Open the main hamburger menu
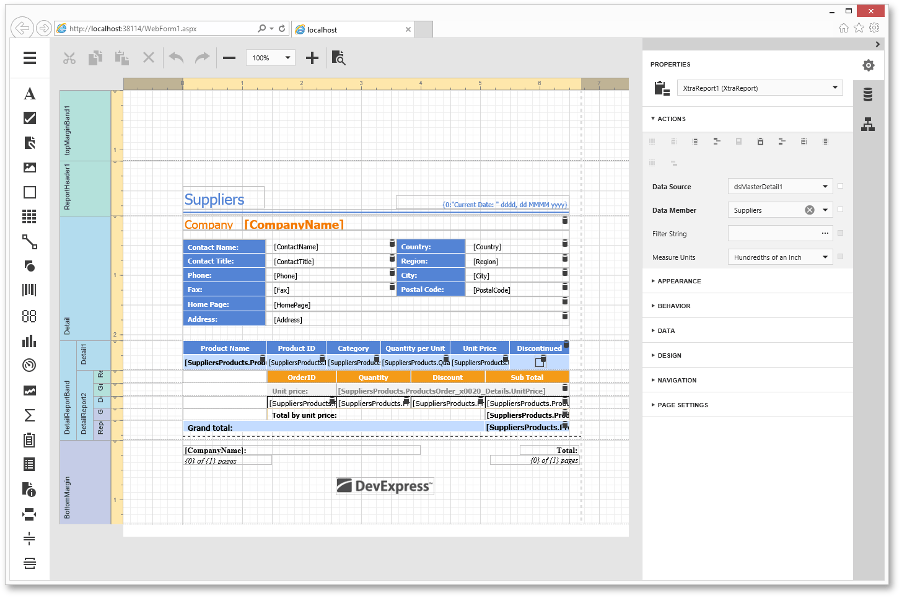 (x=29, y=57)
